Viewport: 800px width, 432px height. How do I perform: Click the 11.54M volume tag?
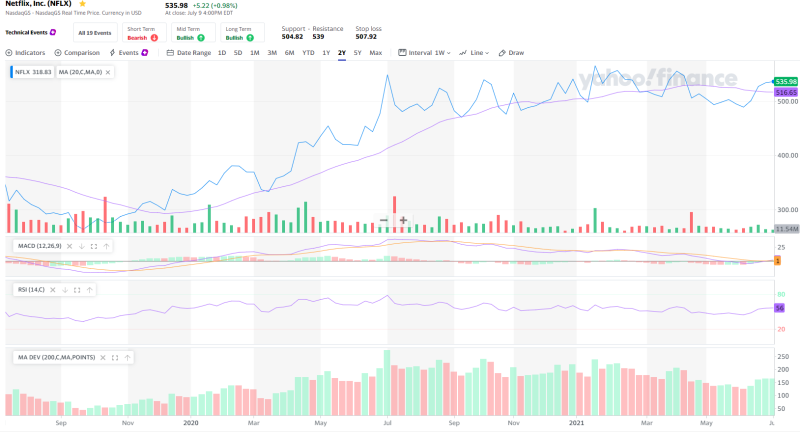tap(786, 229)
